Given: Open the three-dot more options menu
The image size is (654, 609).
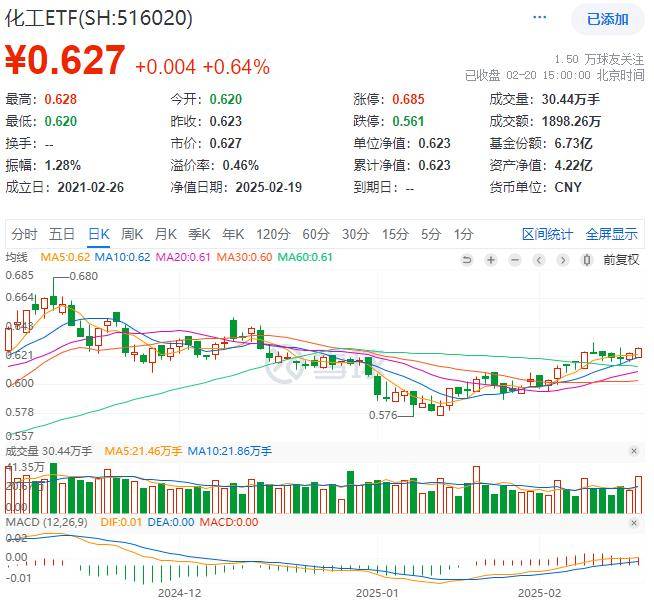Looking at the screenshot, I should [541, 18].
